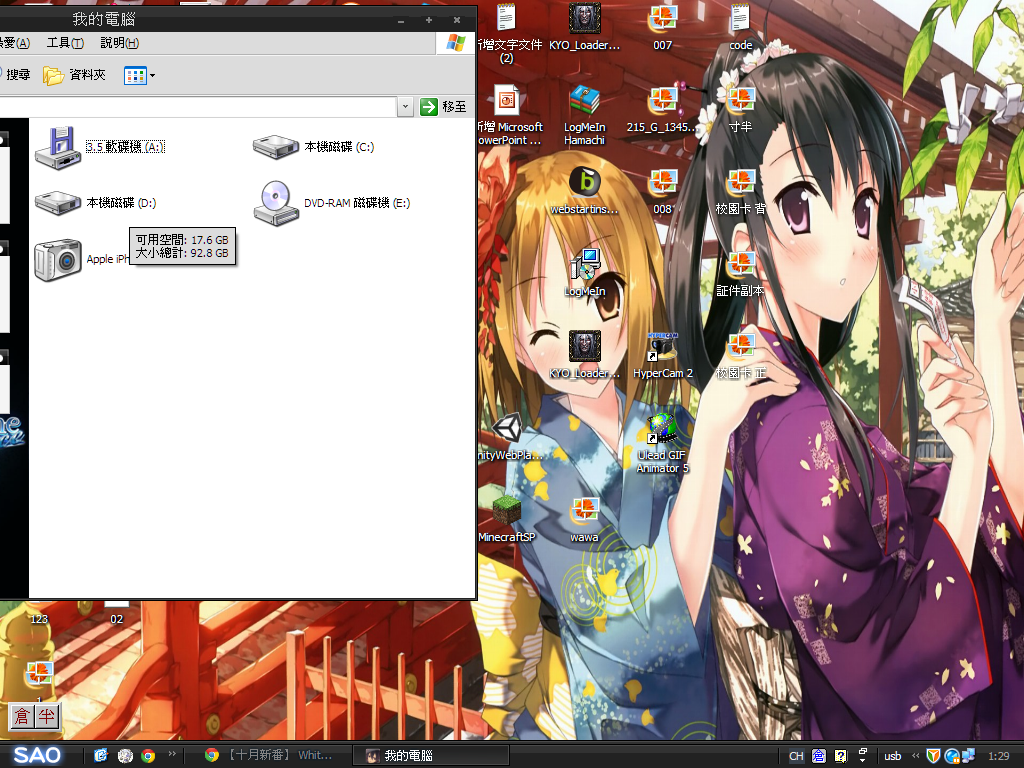Image resolution: width=1024 pixels, height=768 pixels.
Task: Select the Apple iPhone camera device
Action: 57,260
